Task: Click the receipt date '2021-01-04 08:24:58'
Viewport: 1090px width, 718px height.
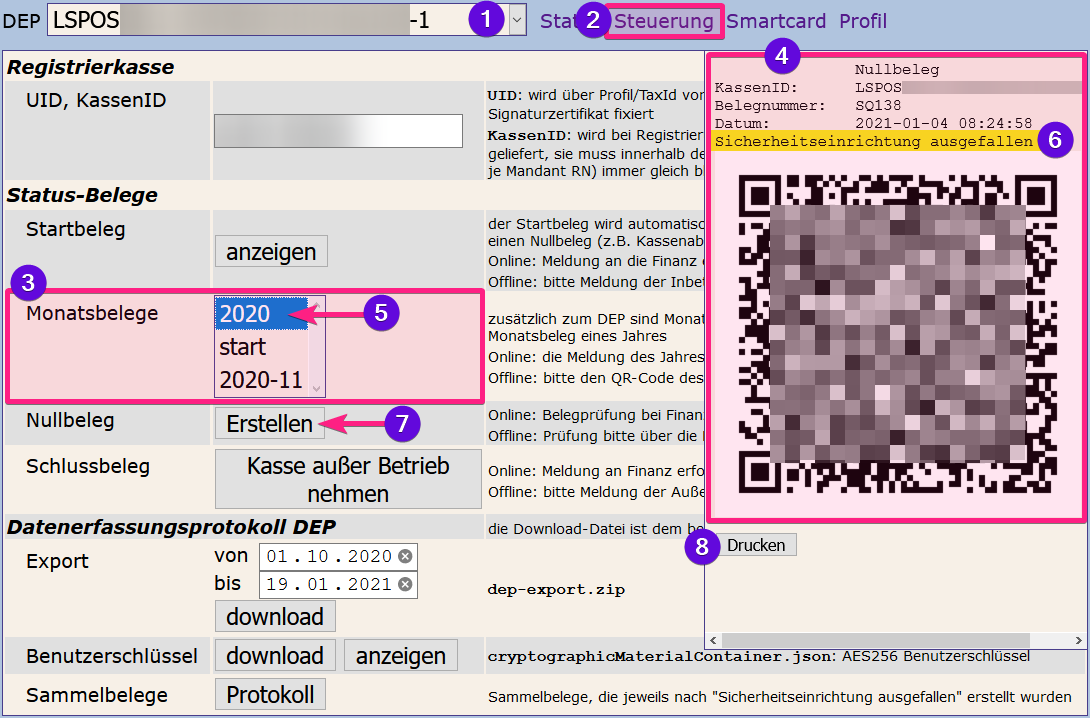Action: point(943,124)
